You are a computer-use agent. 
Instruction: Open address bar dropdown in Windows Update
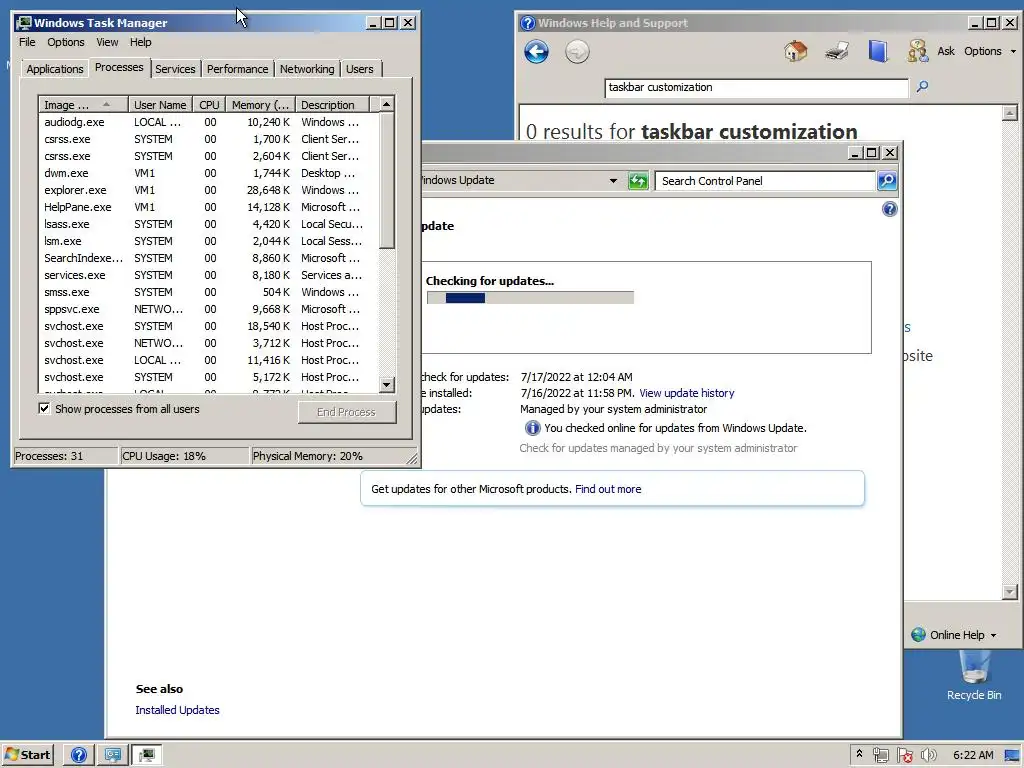tap(613, 180)
